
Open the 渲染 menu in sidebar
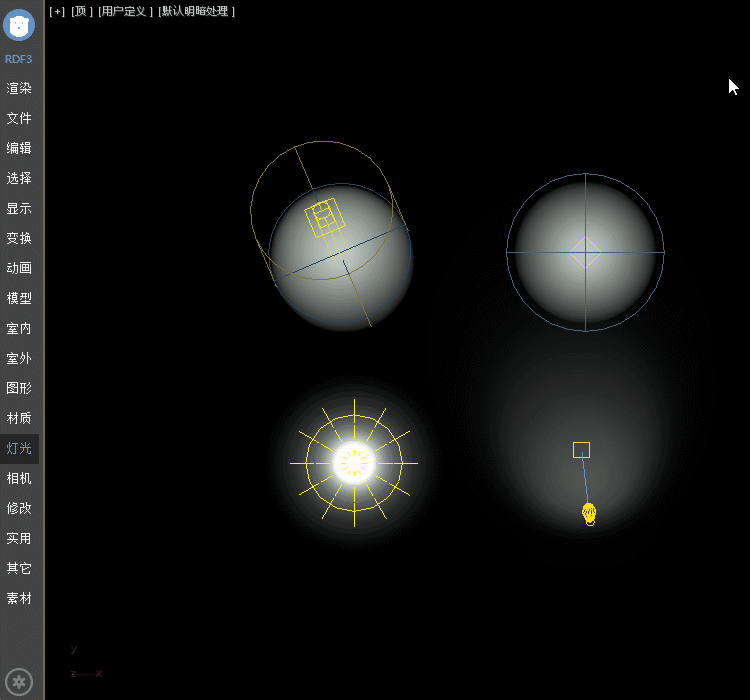(x=19, y=88)
